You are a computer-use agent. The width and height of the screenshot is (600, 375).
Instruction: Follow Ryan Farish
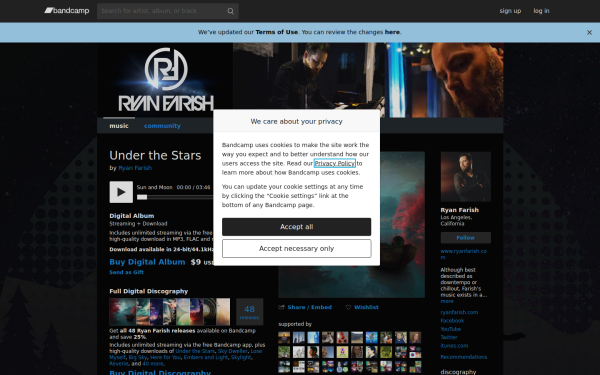point(465,238)
